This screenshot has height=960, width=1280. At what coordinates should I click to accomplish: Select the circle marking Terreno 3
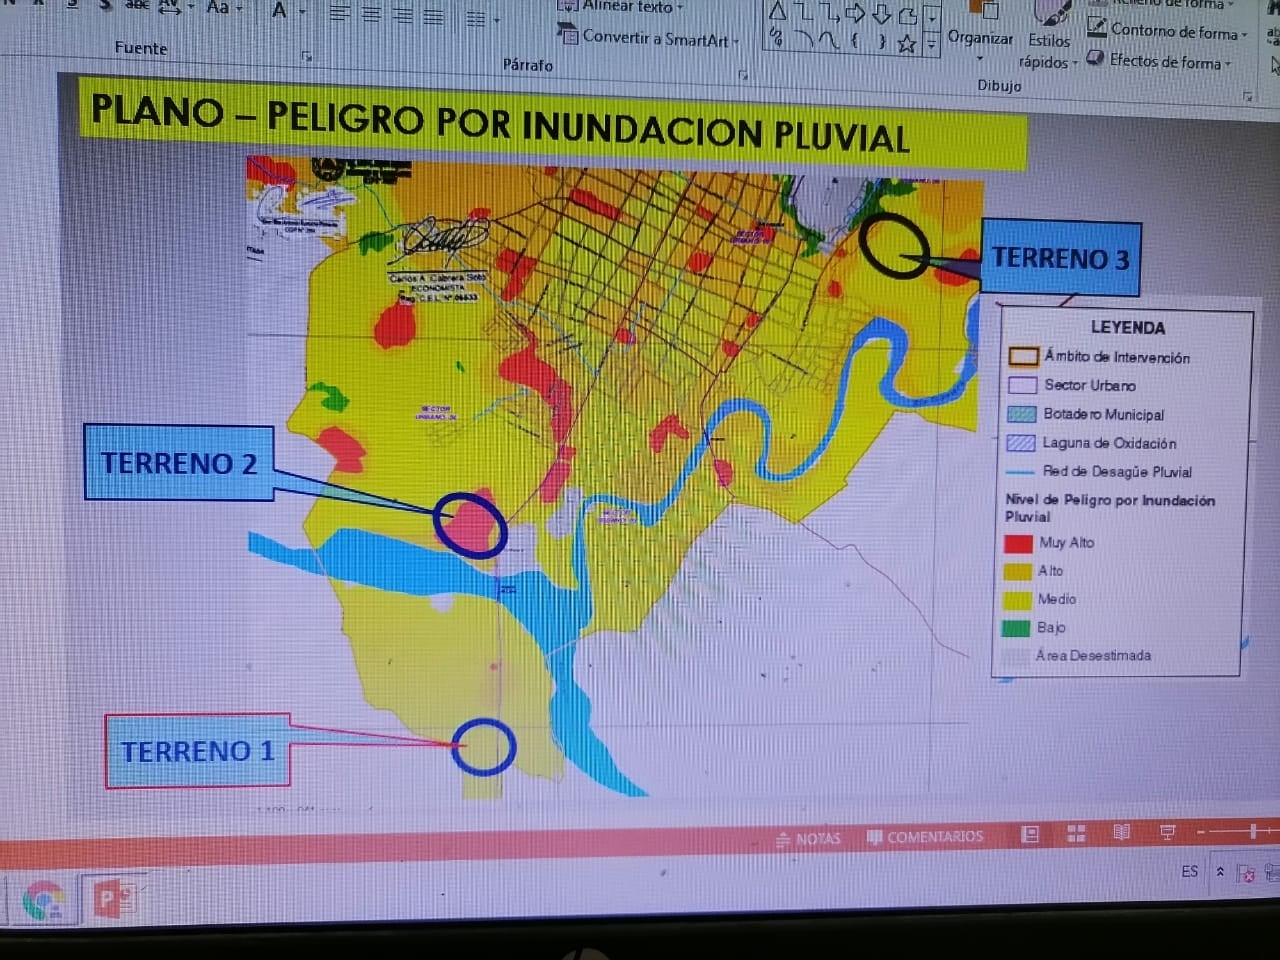click(894, 245)
